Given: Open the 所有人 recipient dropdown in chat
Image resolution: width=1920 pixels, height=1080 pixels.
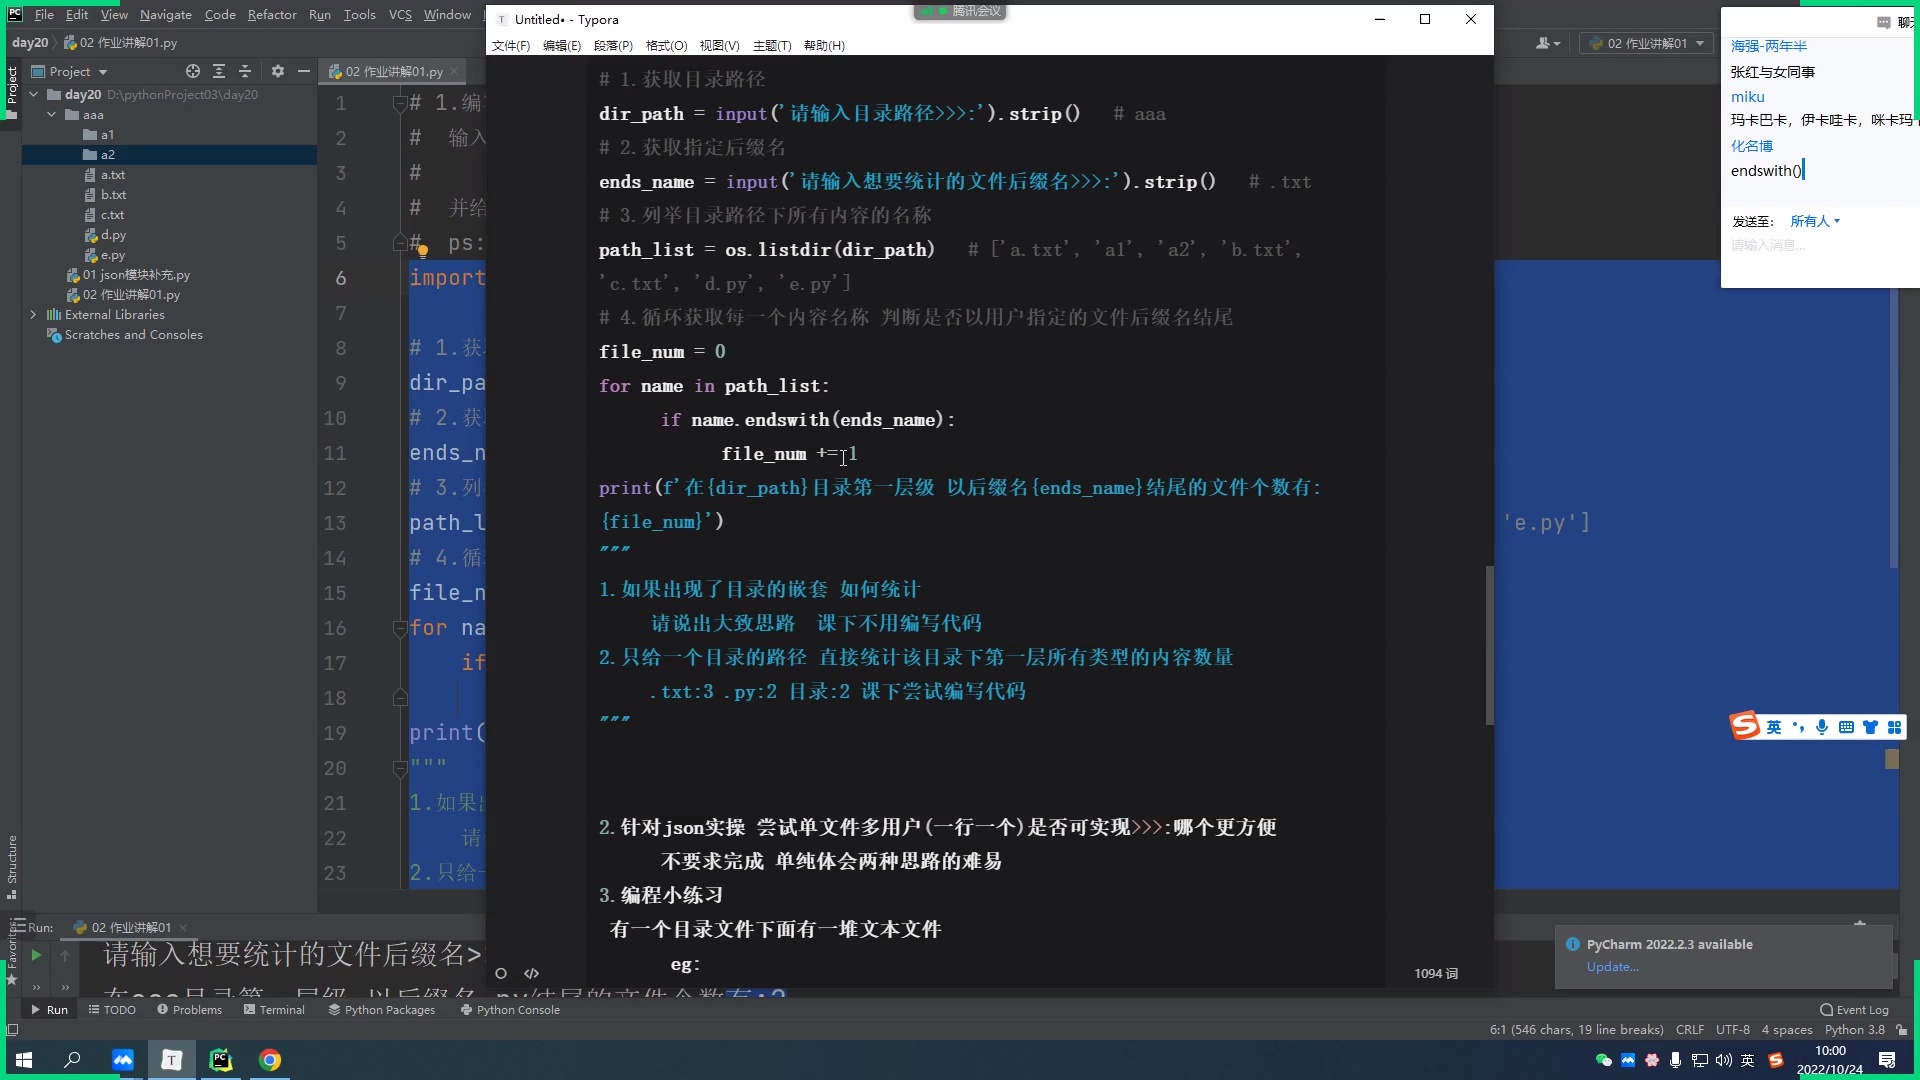Looking at the screenshot, I should pyautogui.click(x=1813, y=220).
